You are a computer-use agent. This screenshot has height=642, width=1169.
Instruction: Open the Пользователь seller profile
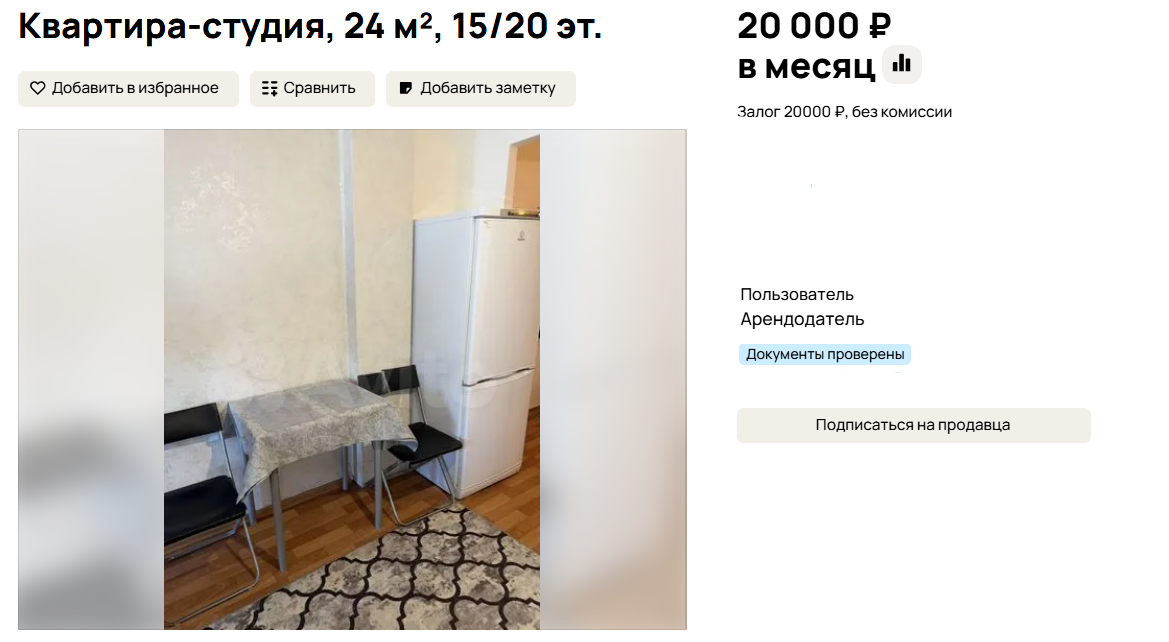coord(796,295)
